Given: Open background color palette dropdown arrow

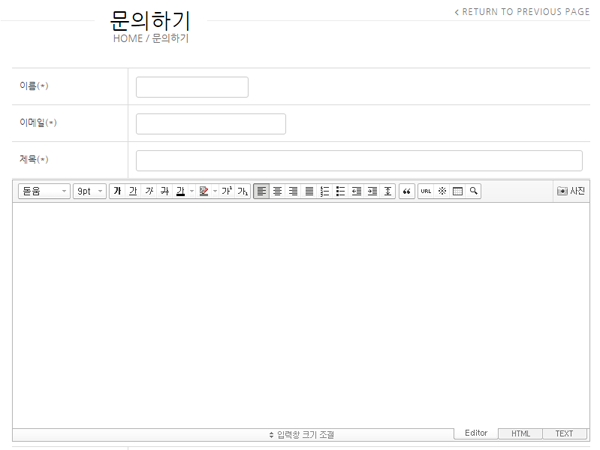Looking at the screenshot, I should point(215,191).
